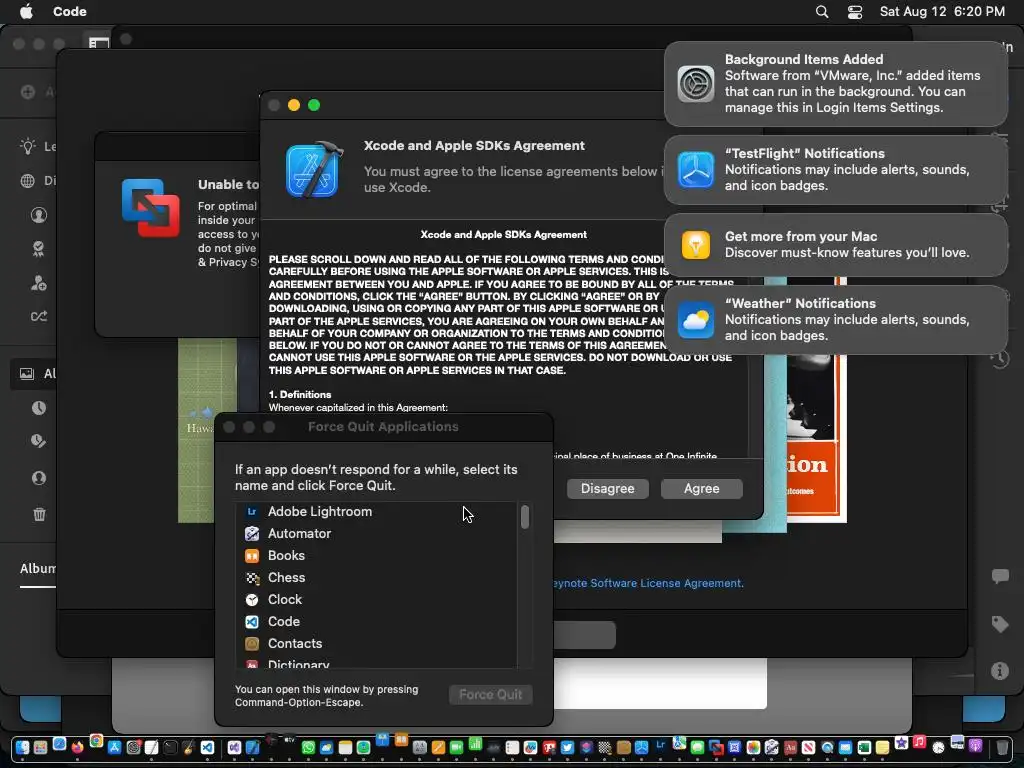The height and width of the screenshot is (768, 1024).
Task: Click the clock icon in Lightroom sidebar
Action: click(39, 408)
